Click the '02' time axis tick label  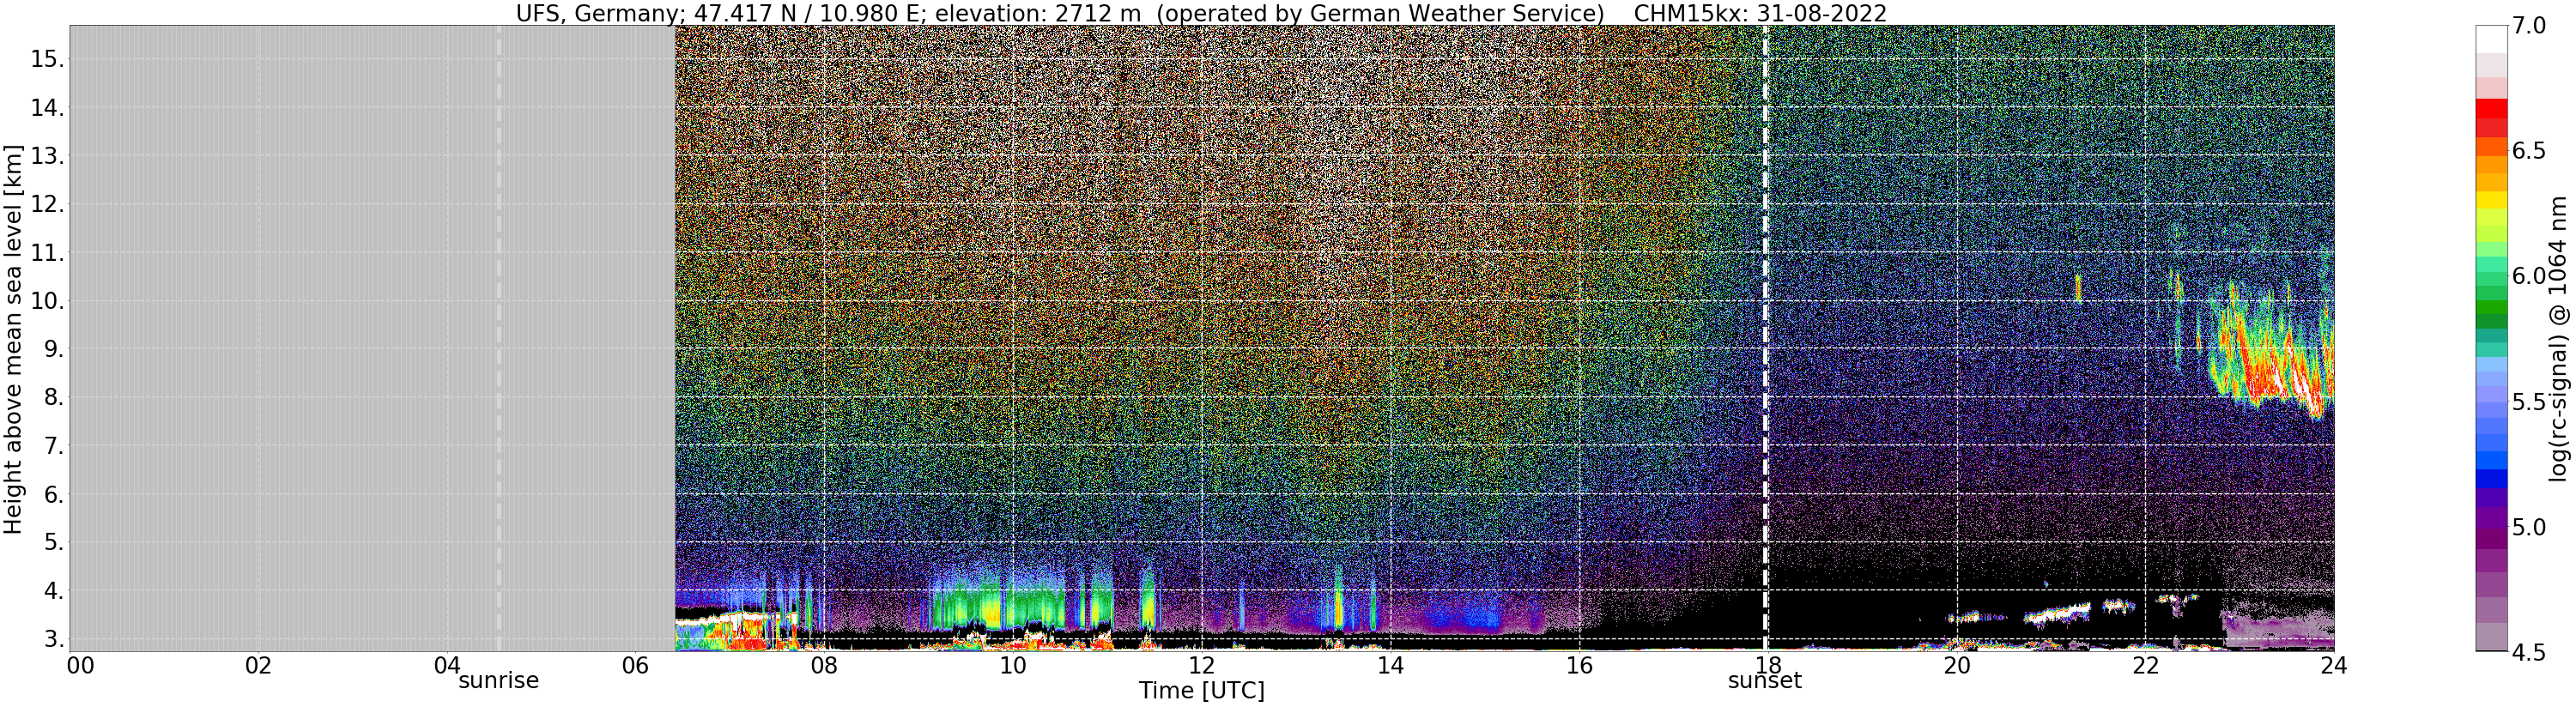coord(259,666)
